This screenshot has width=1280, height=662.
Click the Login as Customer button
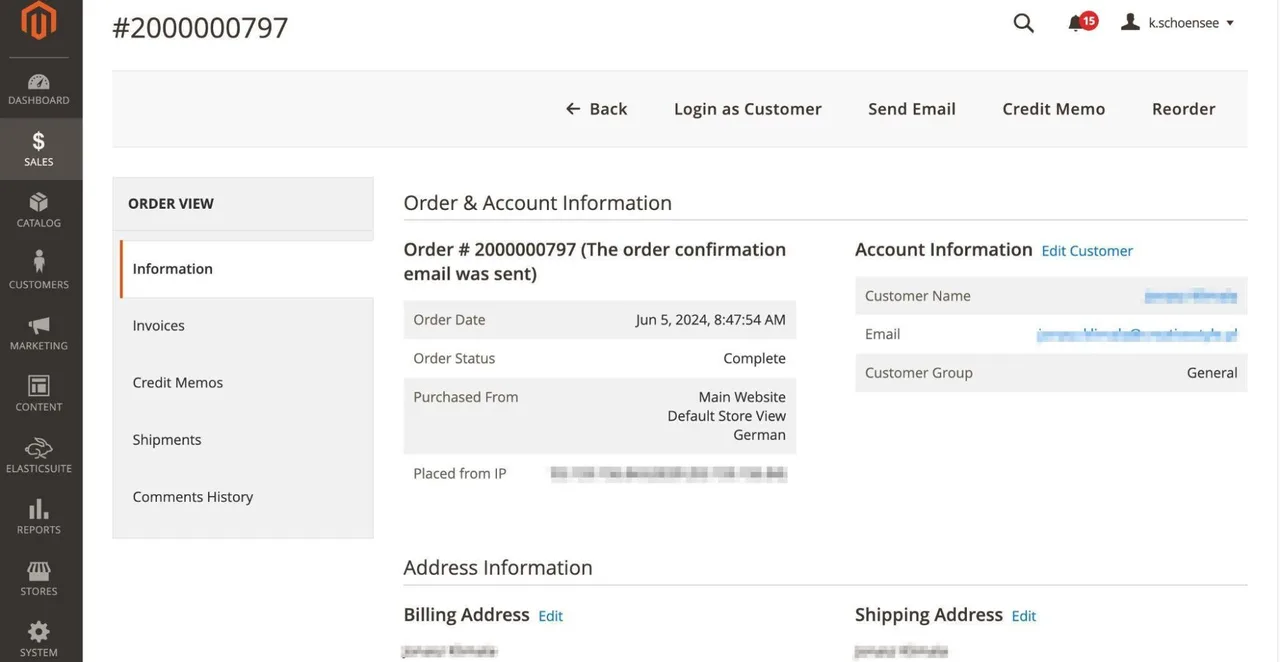point(748,109)
